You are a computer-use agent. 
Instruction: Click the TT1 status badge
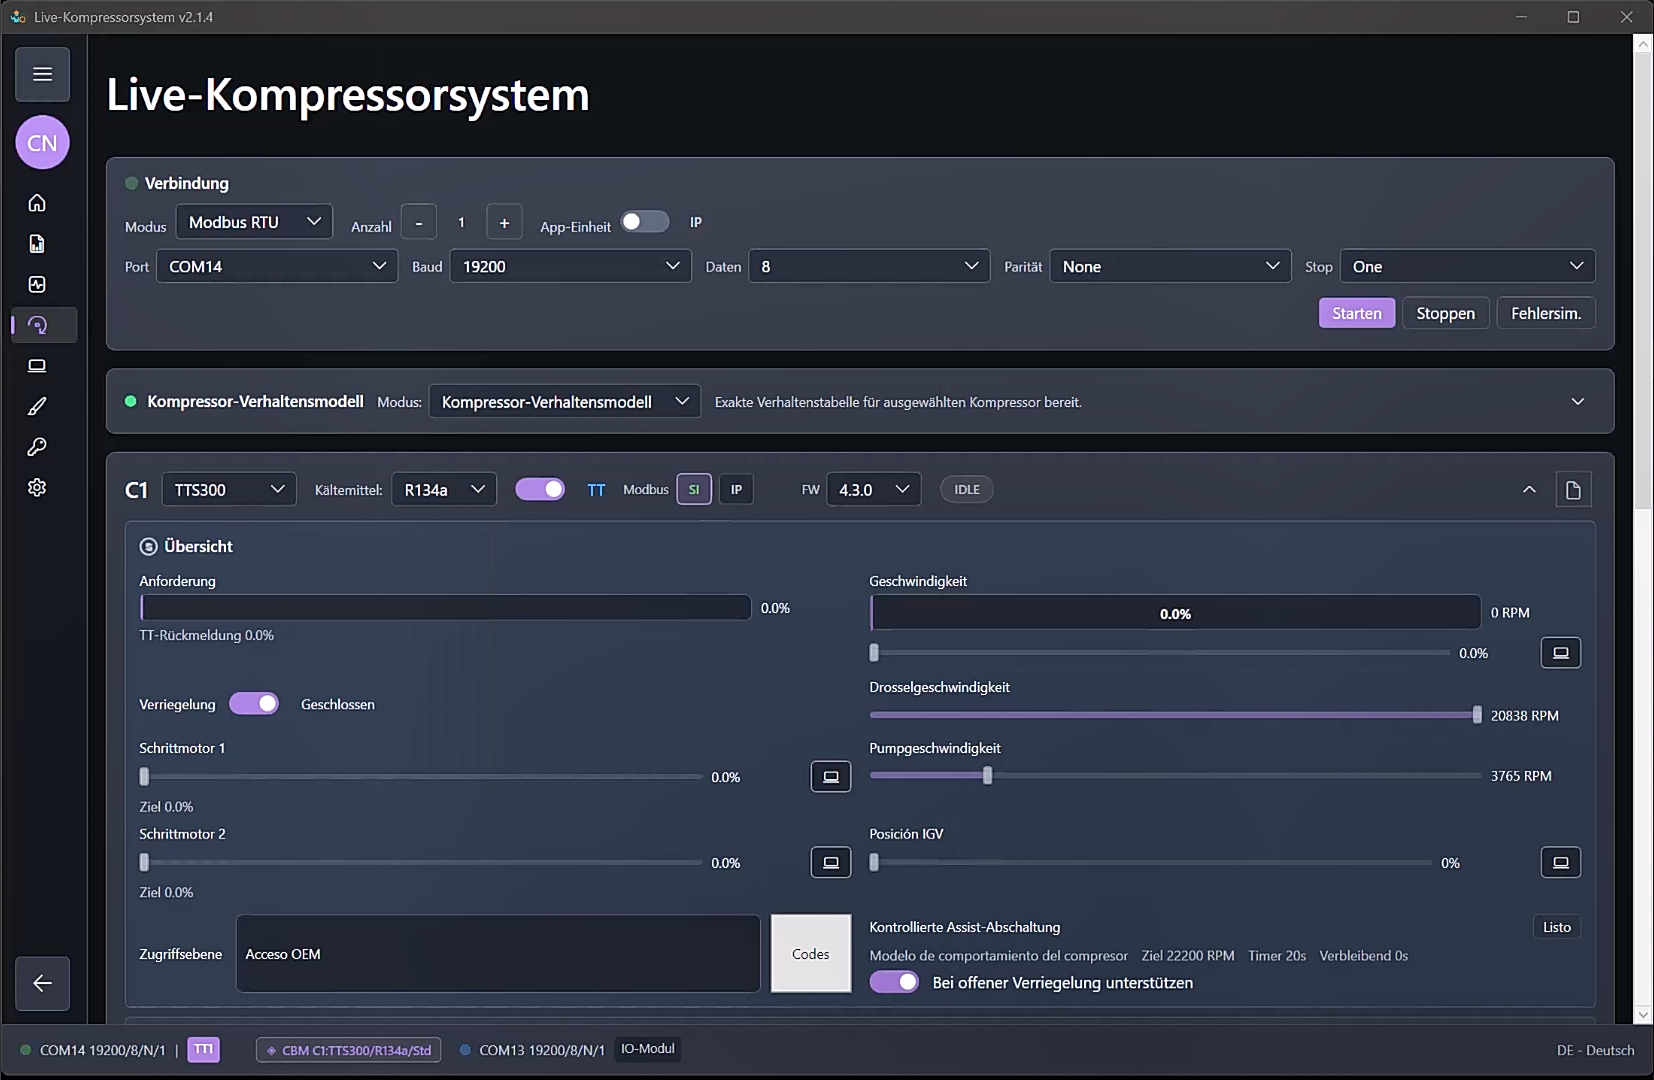click(203, 1049)
